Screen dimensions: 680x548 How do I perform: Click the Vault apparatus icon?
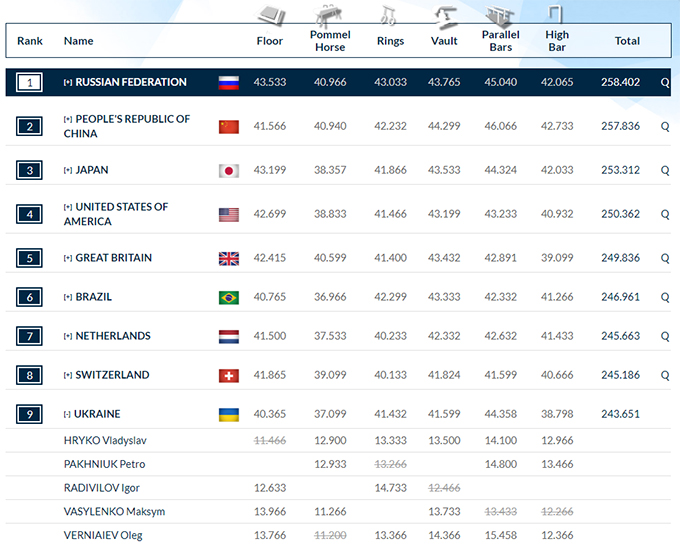tap(444, 14)
